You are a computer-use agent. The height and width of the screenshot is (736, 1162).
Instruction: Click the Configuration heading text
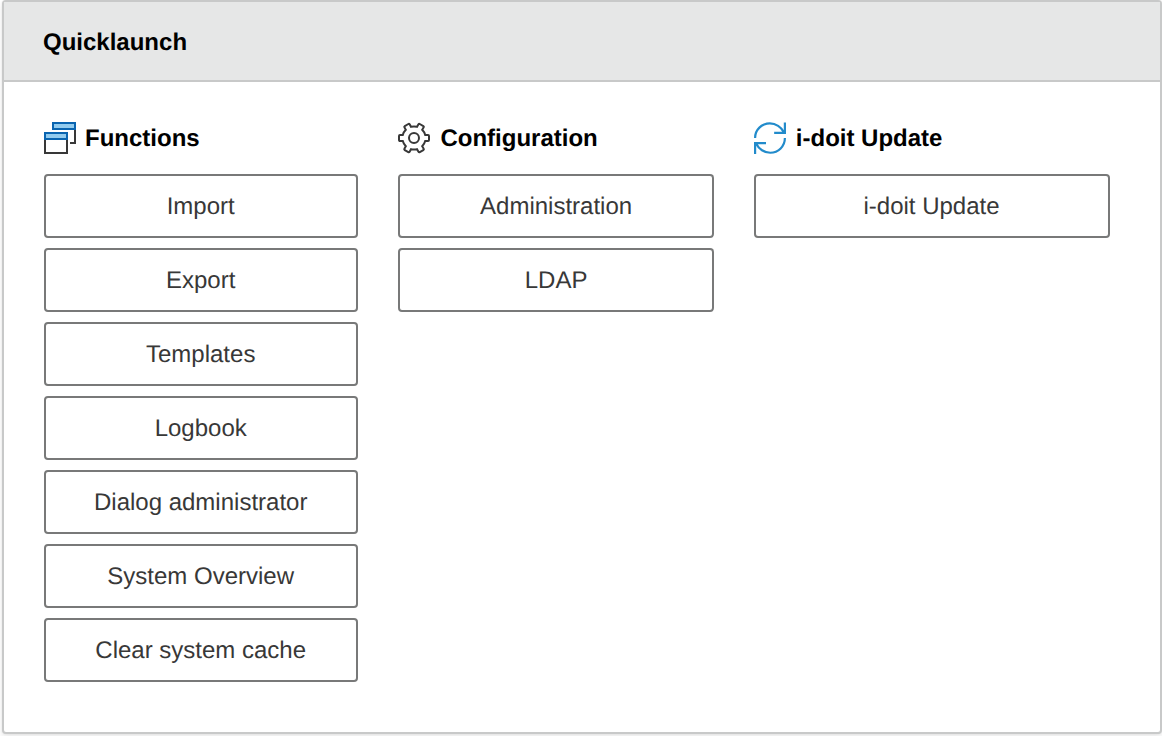coord(519,138)
